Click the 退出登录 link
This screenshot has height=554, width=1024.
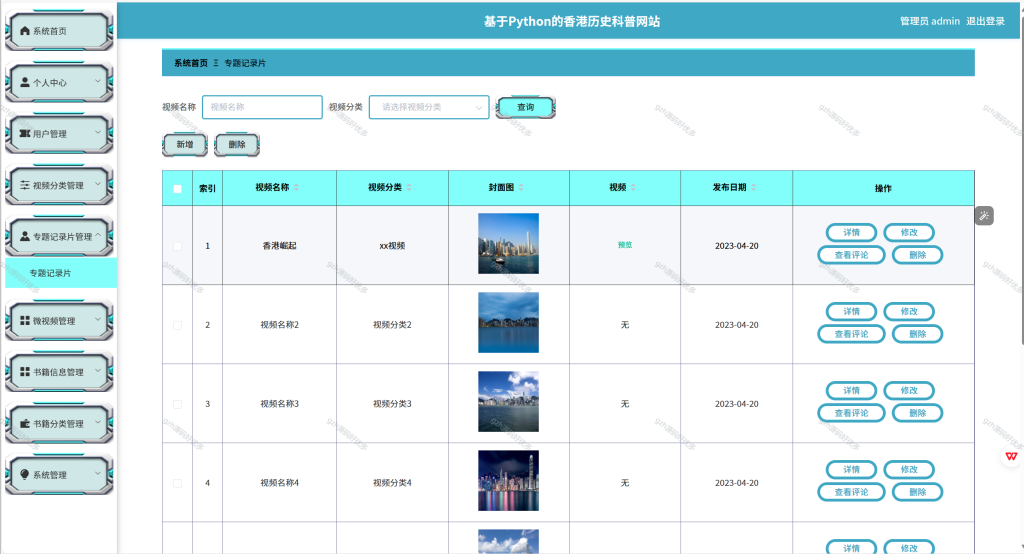[x=985, y=22]
